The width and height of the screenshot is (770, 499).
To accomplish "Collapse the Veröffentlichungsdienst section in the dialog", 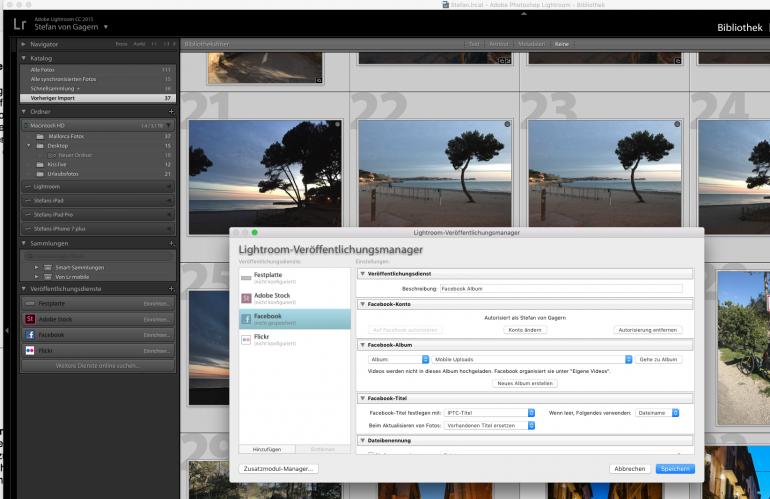I will coord(362,274).
